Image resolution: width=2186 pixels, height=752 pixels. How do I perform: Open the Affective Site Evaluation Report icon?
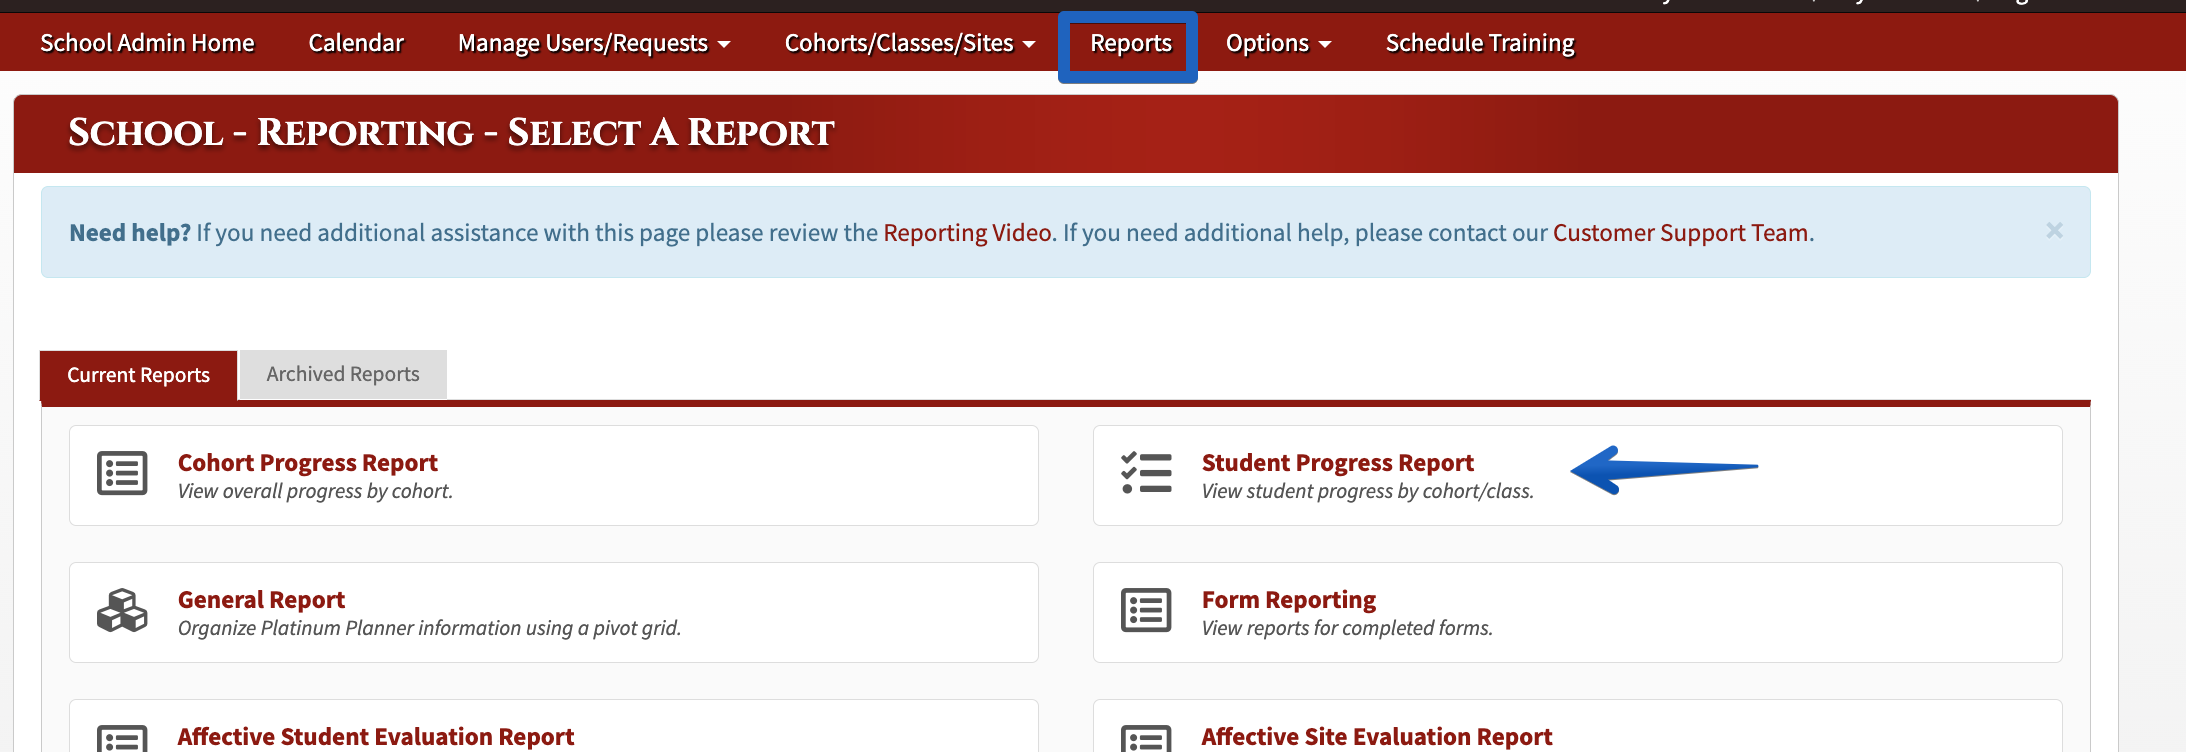point(1146,738)
